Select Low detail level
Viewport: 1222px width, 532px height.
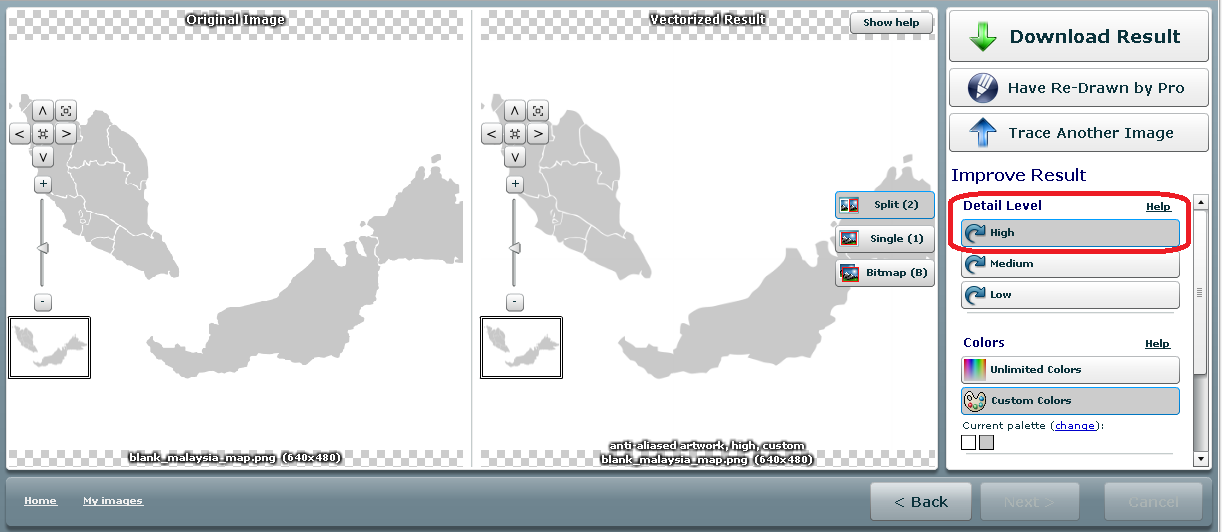pyautogui.click(x=1070, y=295)
